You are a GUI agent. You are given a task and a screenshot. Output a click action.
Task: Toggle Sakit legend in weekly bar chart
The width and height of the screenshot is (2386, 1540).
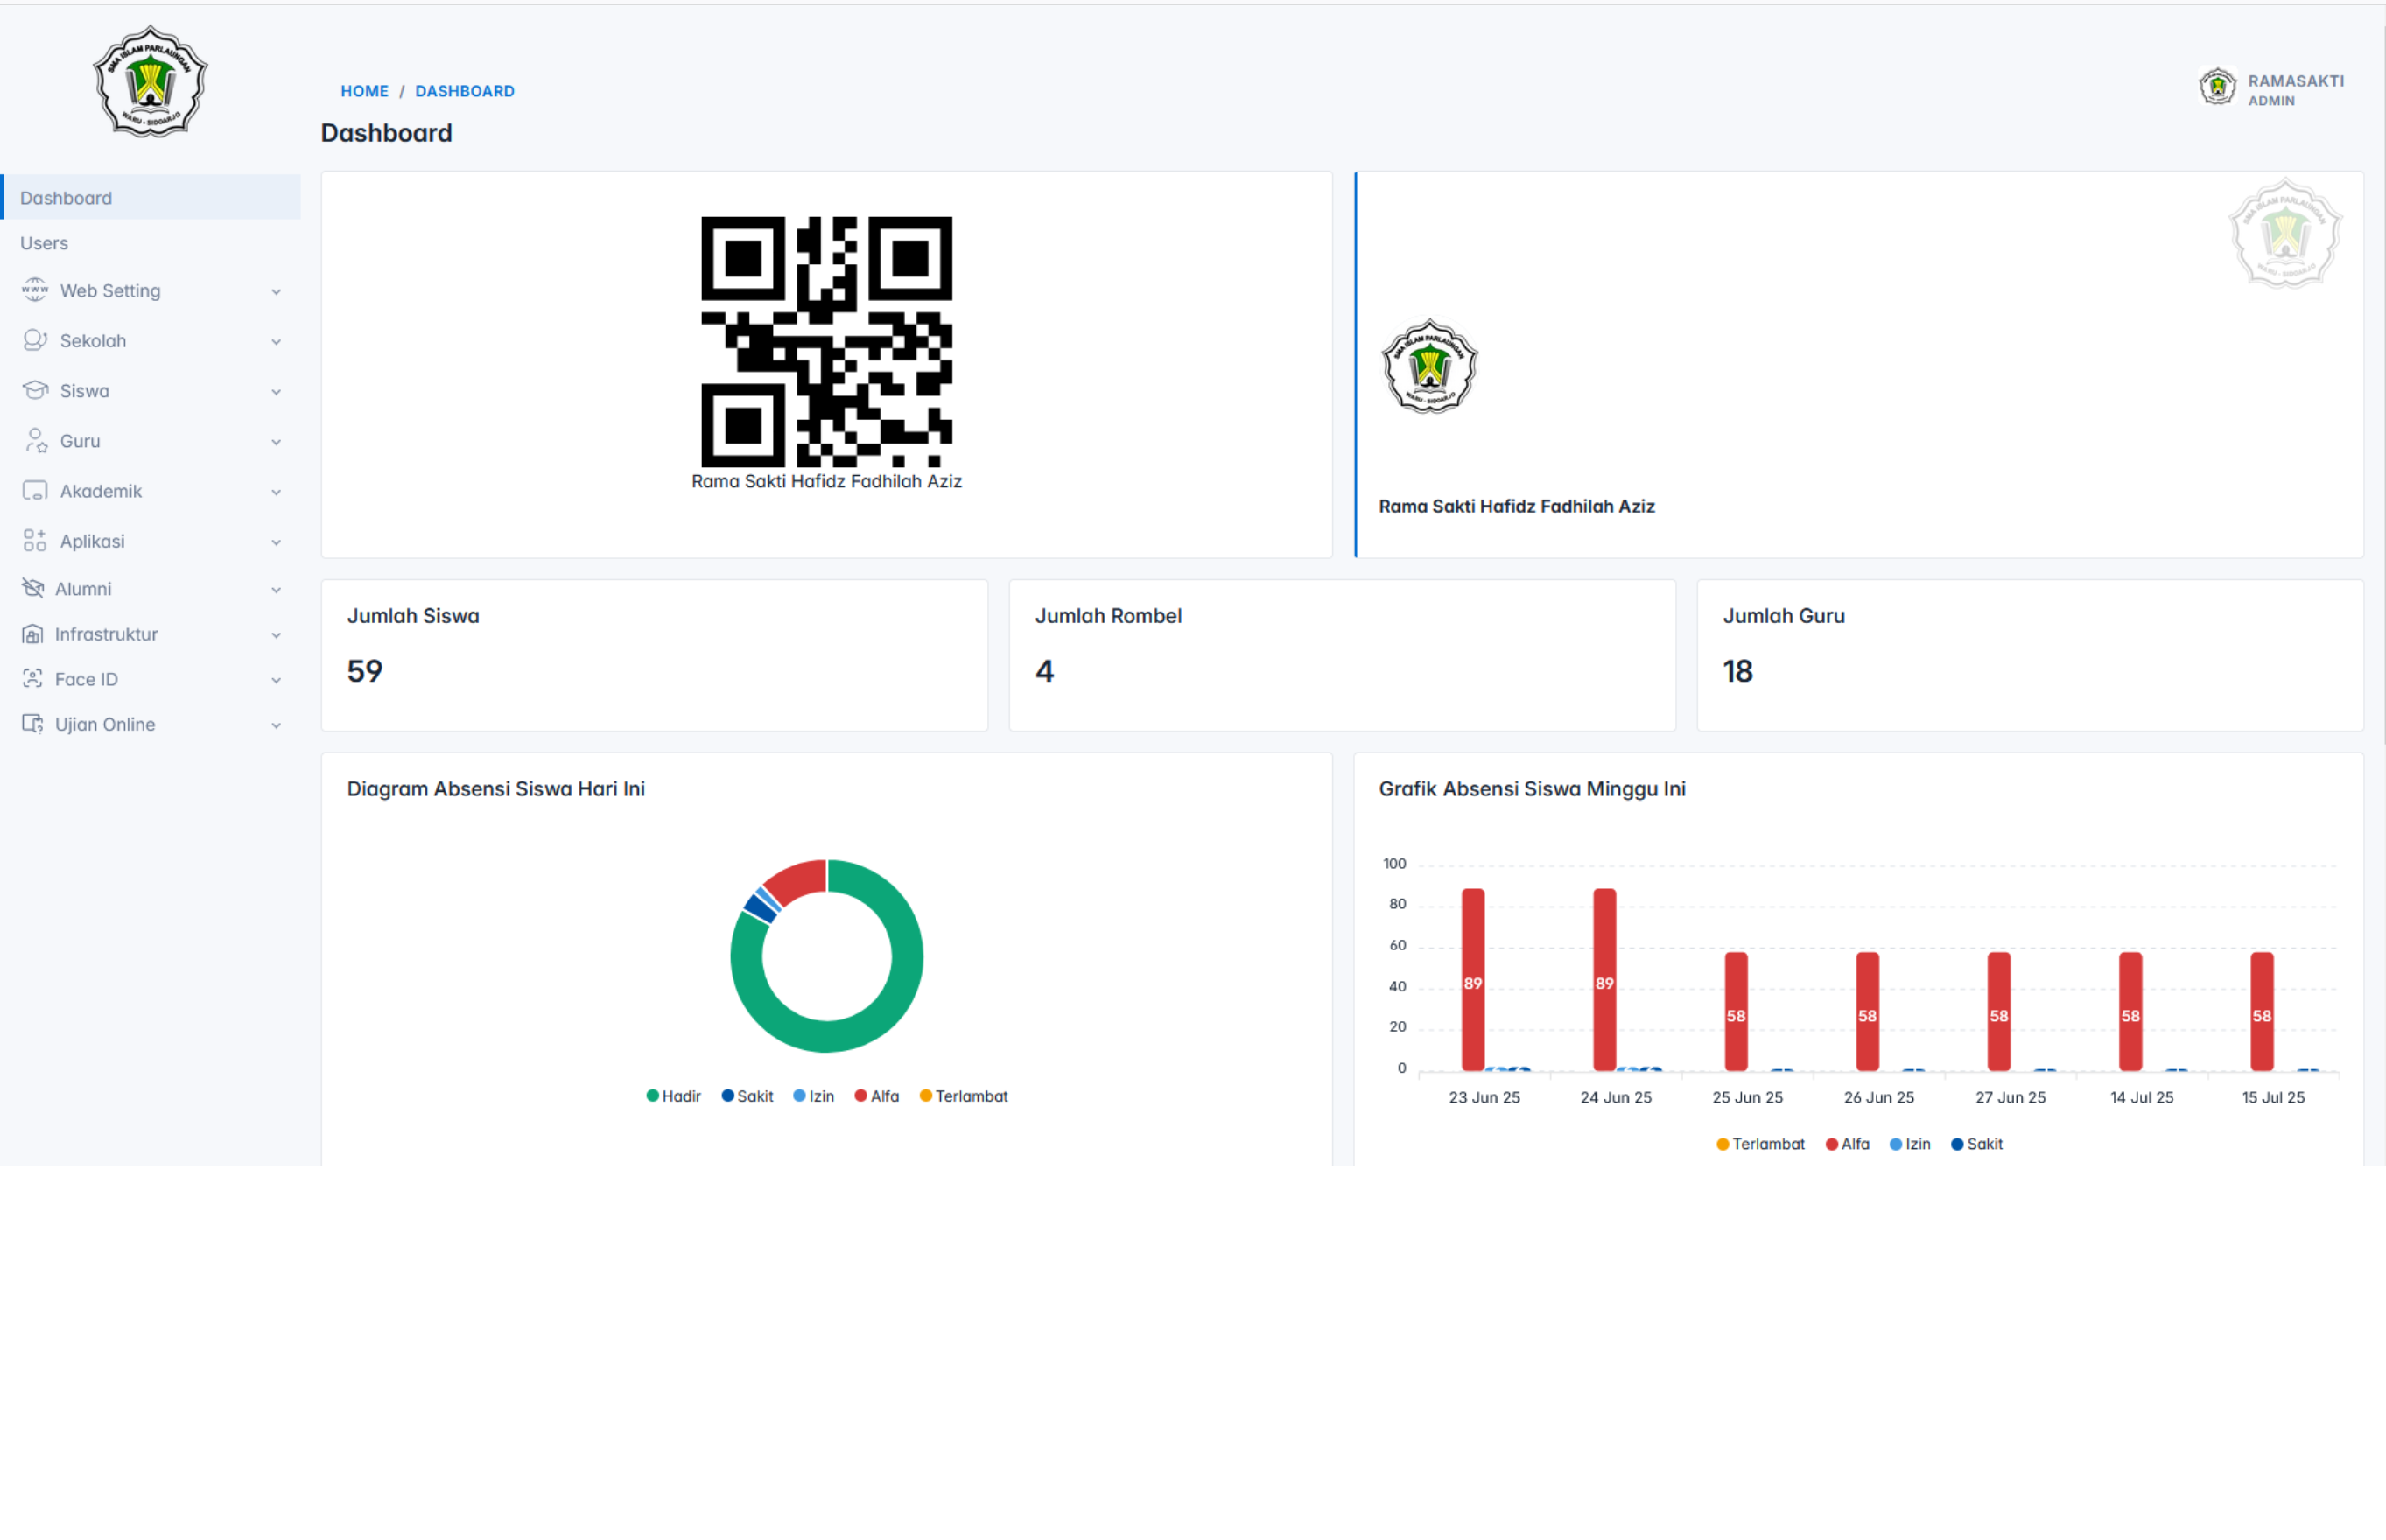pyautogui.click(x=1976, y=1144)
